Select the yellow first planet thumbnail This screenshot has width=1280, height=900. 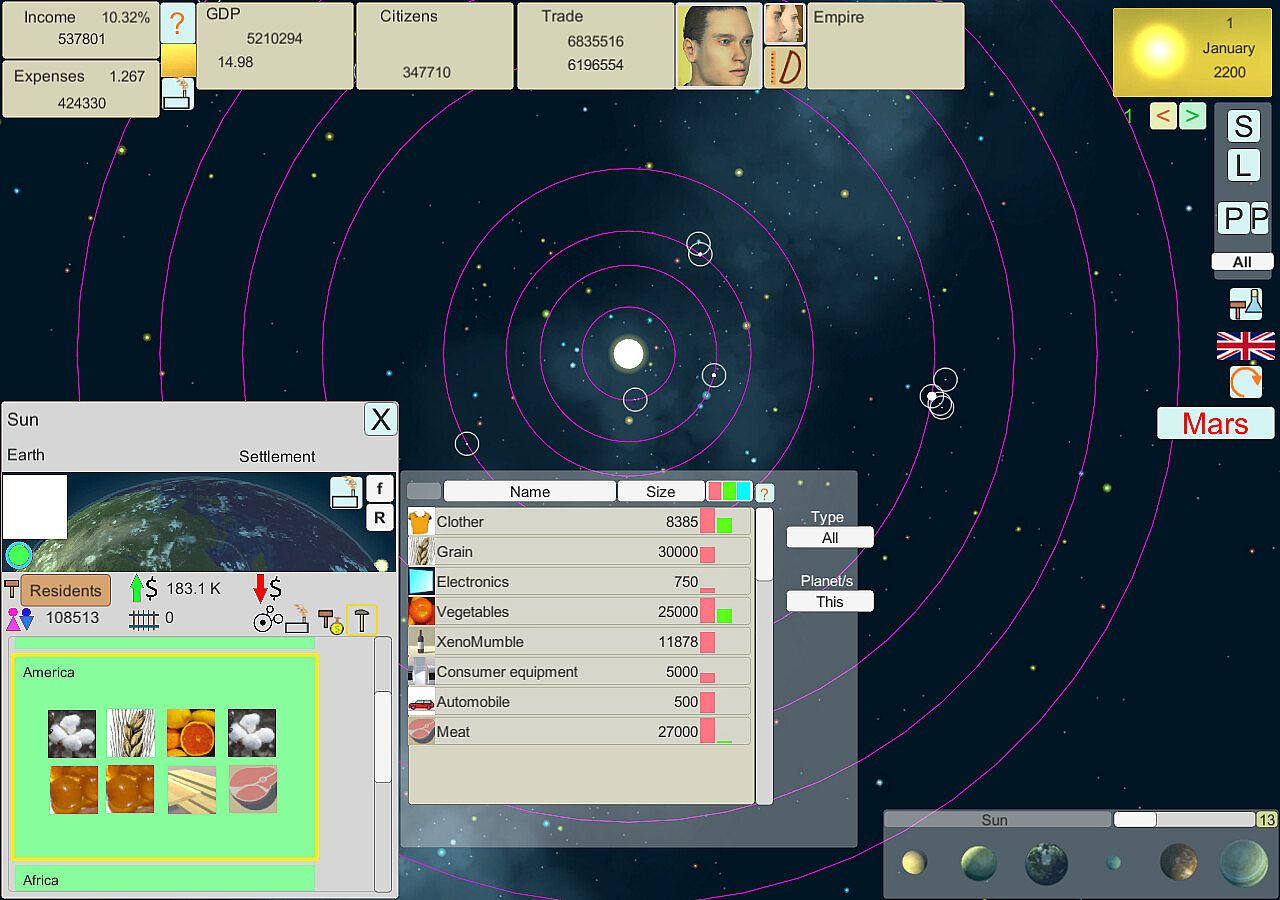click(x=914, y=862)
